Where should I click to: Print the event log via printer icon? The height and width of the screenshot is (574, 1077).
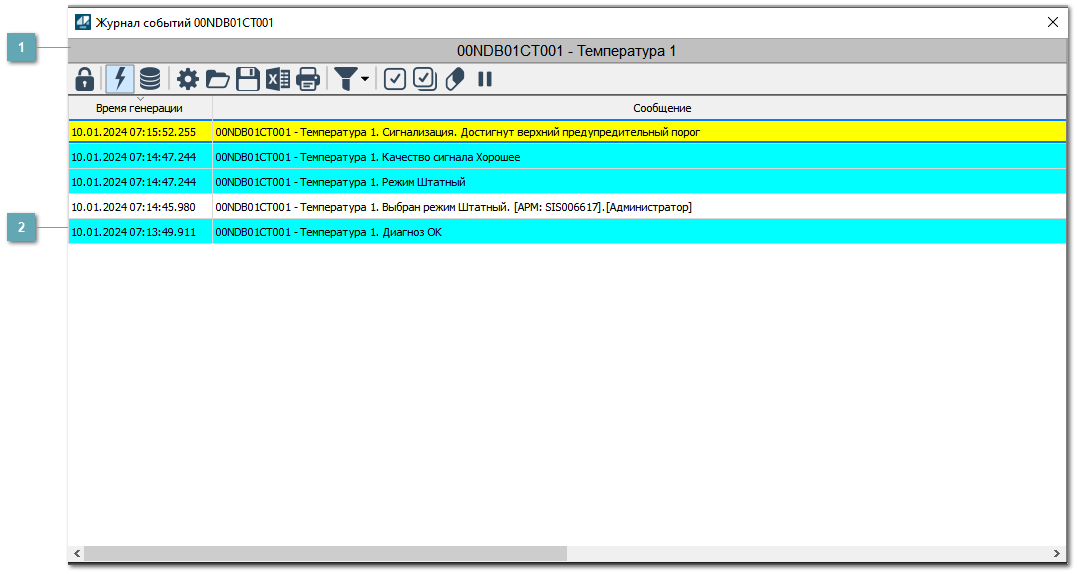click(x=308, y=79)
